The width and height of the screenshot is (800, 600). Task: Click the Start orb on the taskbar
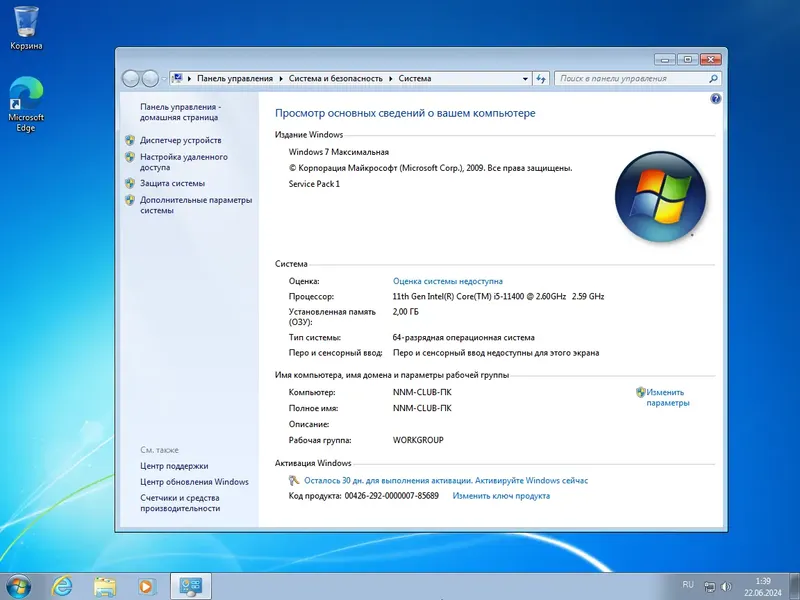[18, 588]
